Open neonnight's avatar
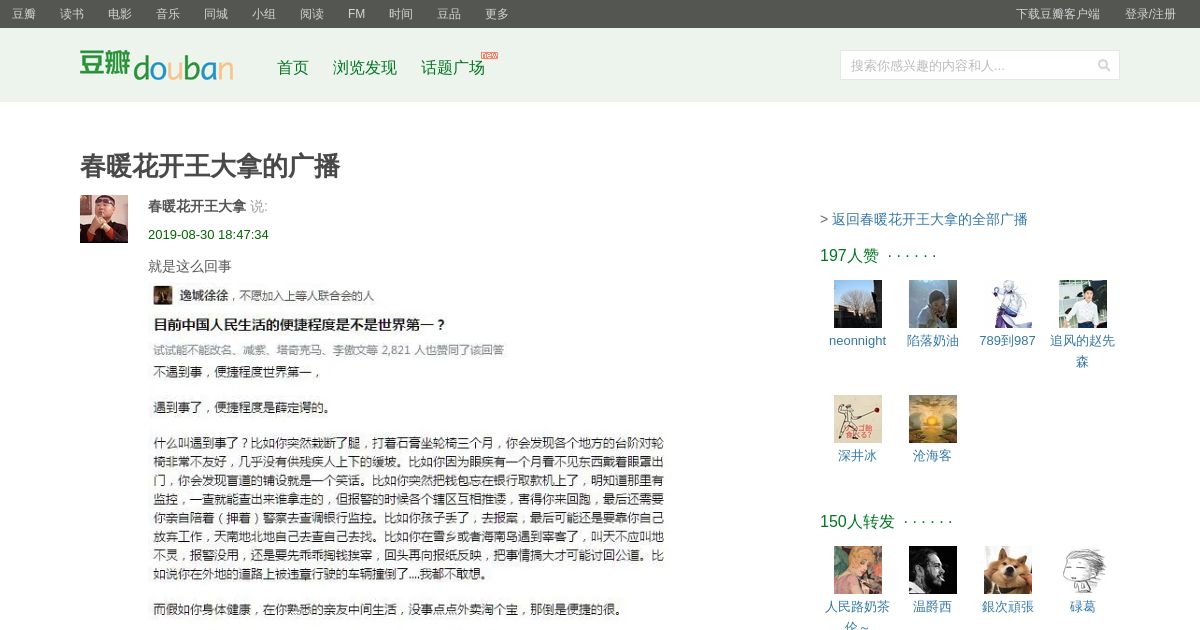This screenshot has height=630, width=1200. (858, 304)
